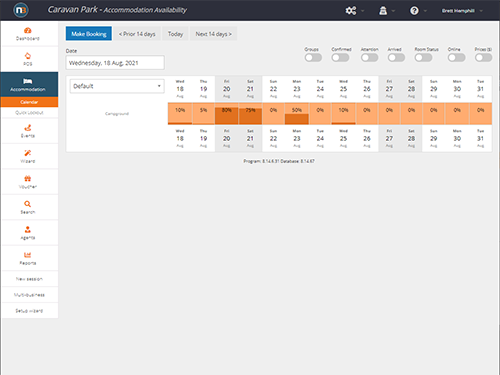The width and height of the screenshot is (500, 375).
Task: Open Setup wizard in sidebar
Action: (x=29, y=311)
